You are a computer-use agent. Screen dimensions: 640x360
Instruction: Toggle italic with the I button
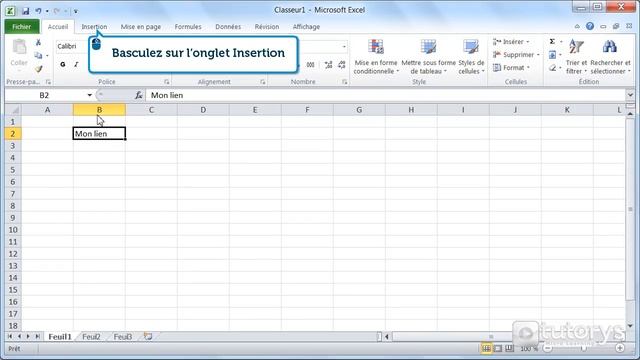click(76, 64)
